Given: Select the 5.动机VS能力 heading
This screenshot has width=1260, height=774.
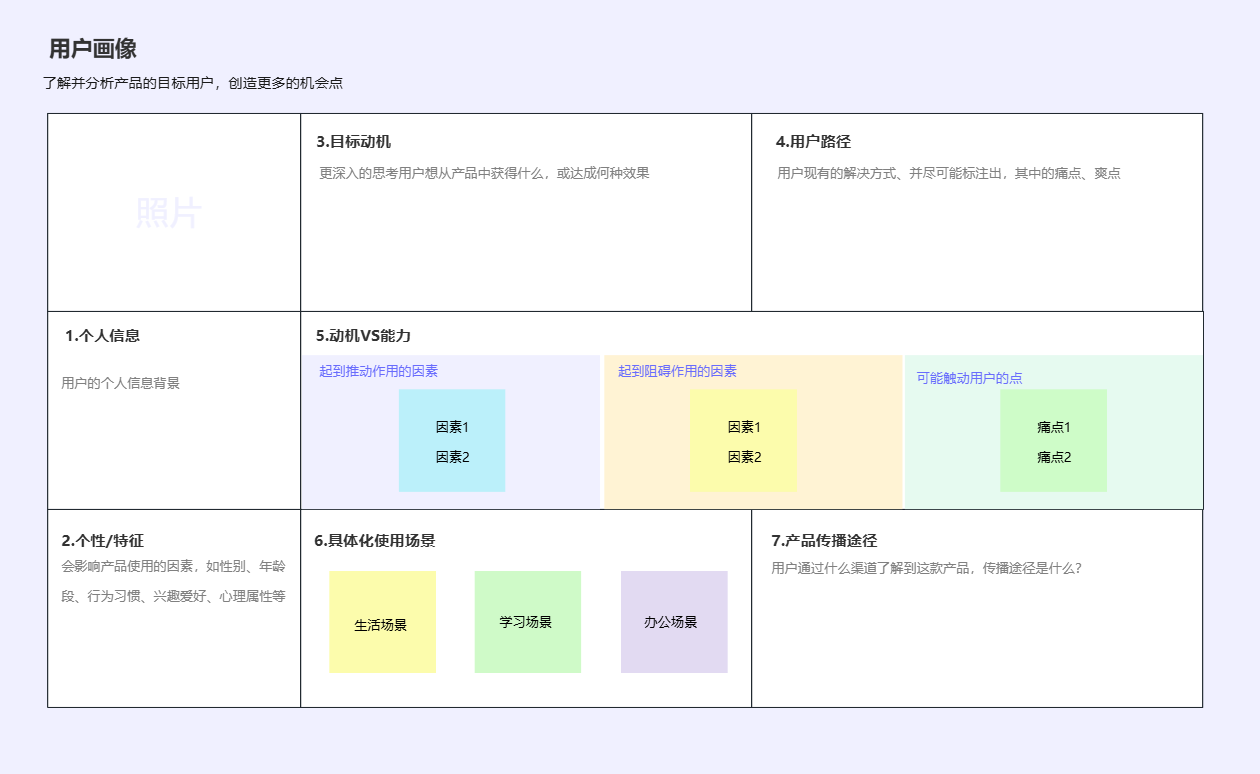Looking at the screenshot, I should coord(363,336).
